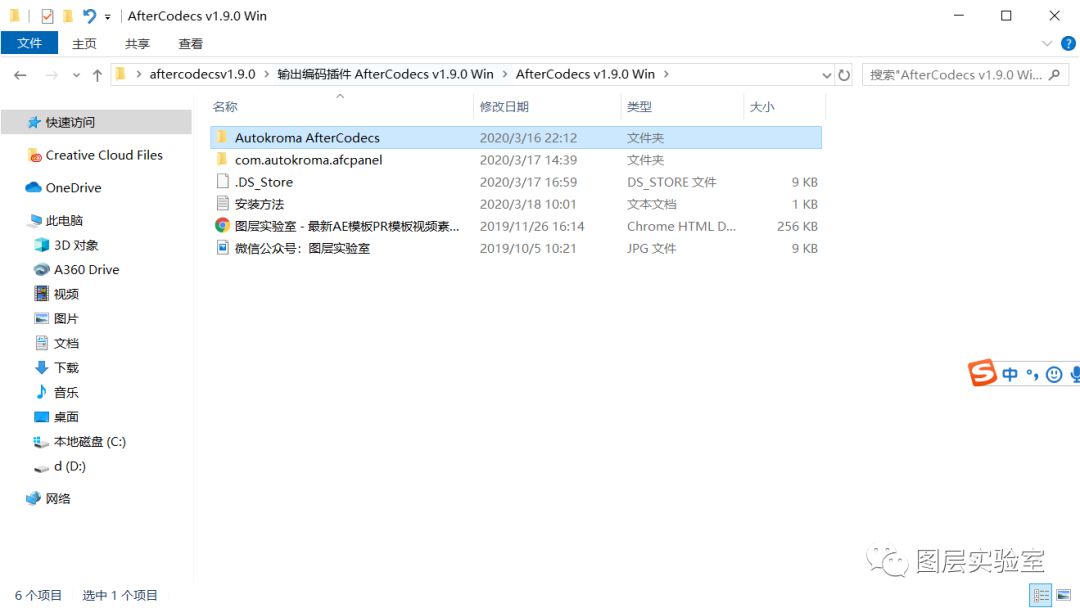Open the 文件 ribbon tab
1080x608 pixels.
29,43
